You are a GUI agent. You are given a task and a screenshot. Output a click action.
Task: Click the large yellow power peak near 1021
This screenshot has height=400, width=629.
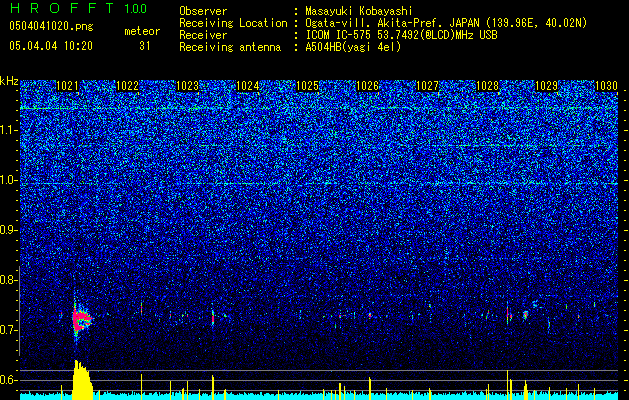click(83, 380)
